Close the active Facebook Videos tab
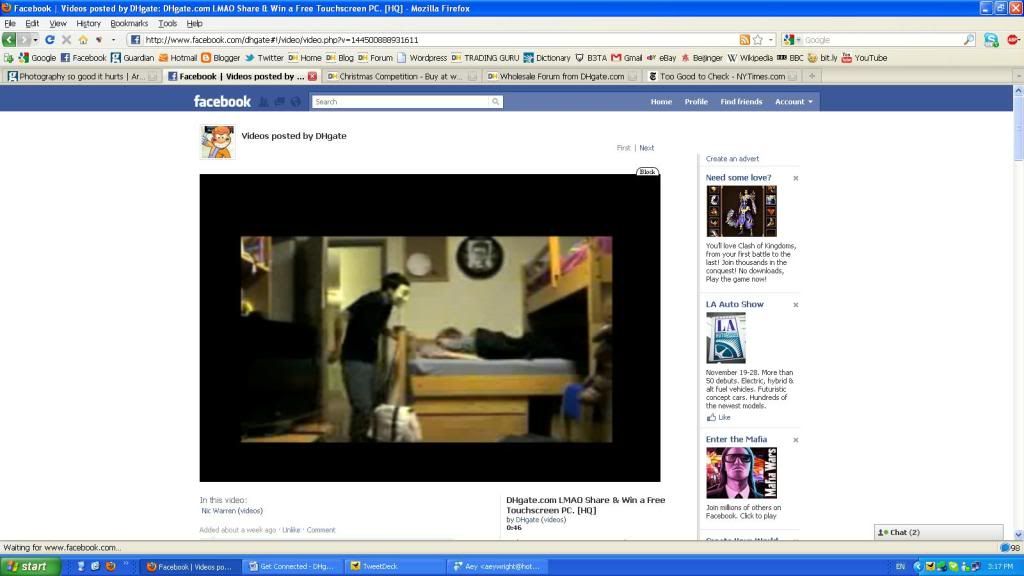The image size is (1024, 576). click(312, 76)
